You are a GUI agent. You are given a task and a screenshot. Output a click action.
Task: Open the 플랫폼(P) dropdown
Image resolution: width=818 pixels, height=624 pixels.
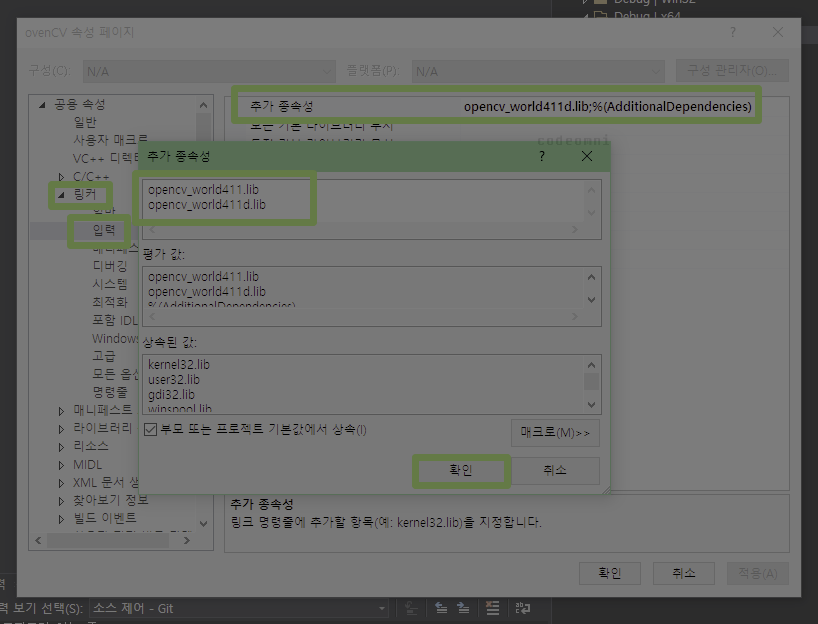point(538,71)
